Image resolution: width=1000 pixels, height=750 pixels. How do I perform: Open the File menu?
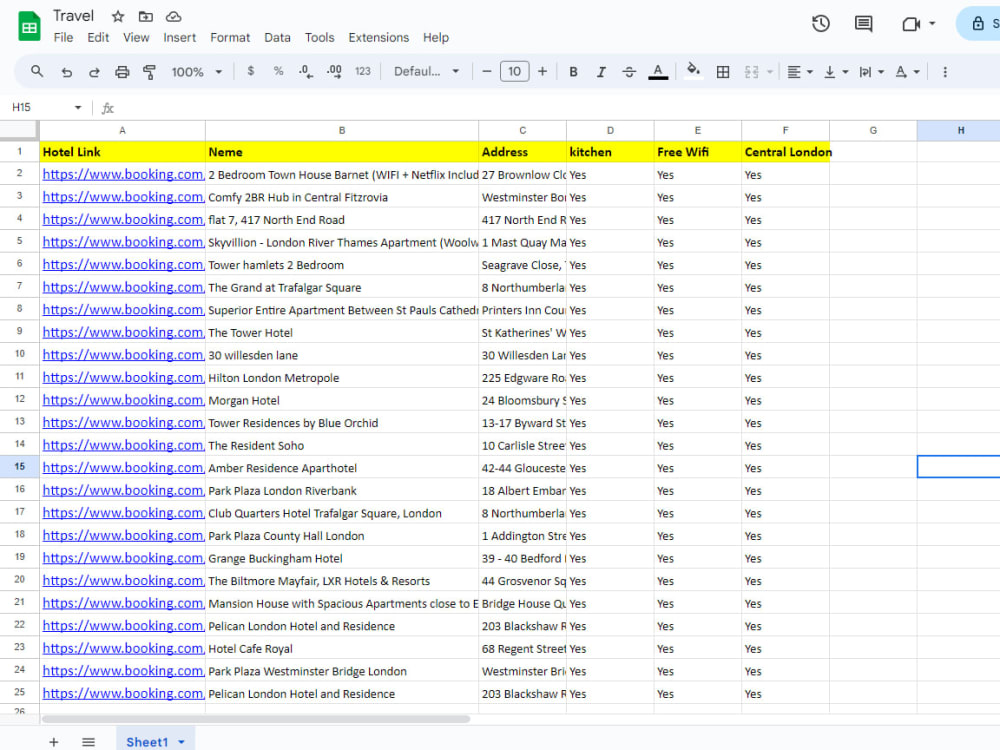point(63,38)
